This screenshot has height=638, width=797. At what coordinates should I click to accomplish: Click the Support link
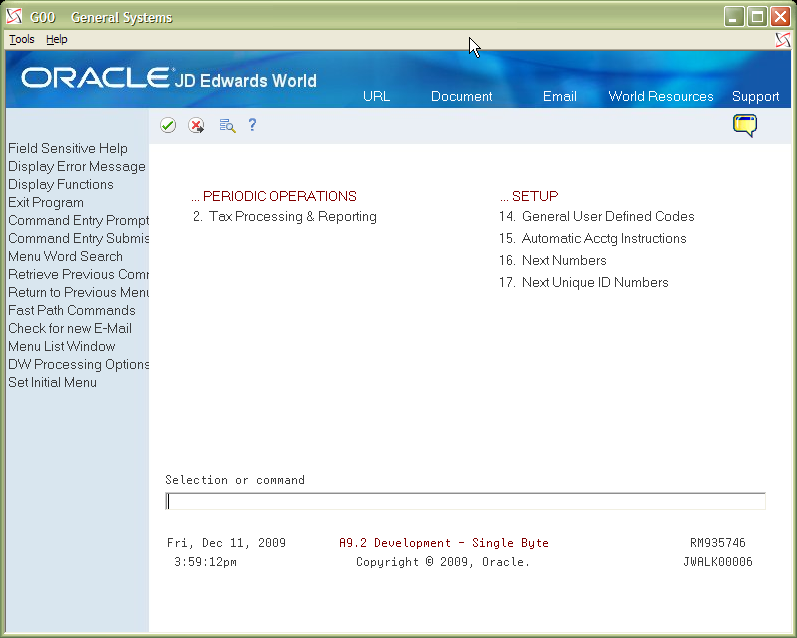755,97
